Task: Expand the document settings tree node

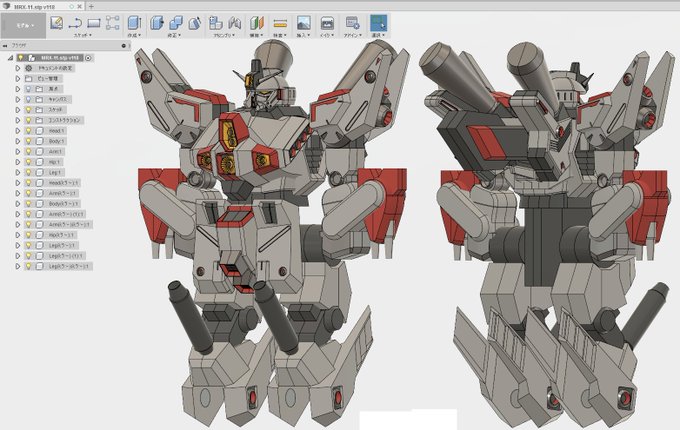Action: [18, 68]
